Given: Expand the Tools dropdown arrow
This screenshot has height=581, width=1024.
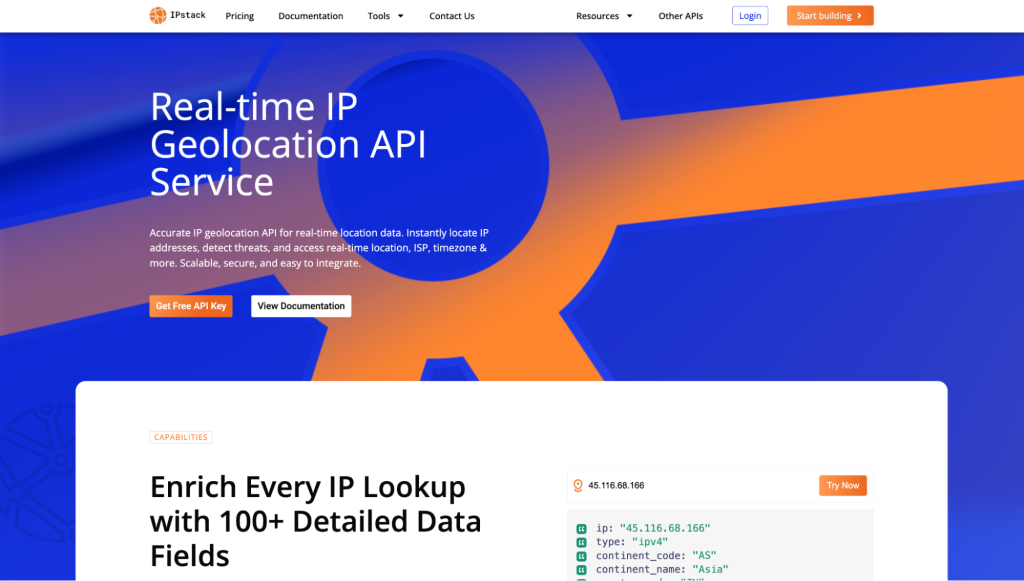Looking at the screenshot, I should coord(401,16).
